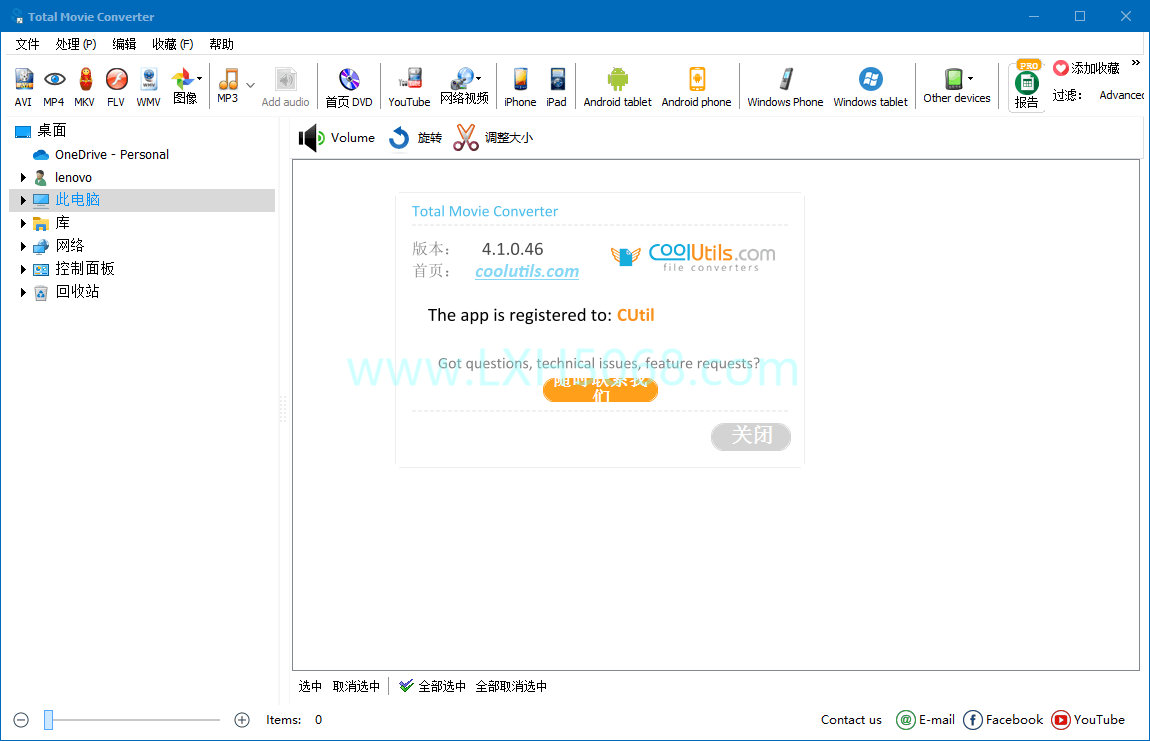Screen dimensions: 1150x741
Task: Open the 处理 (P) menu
Action: [x=76, y=44]
